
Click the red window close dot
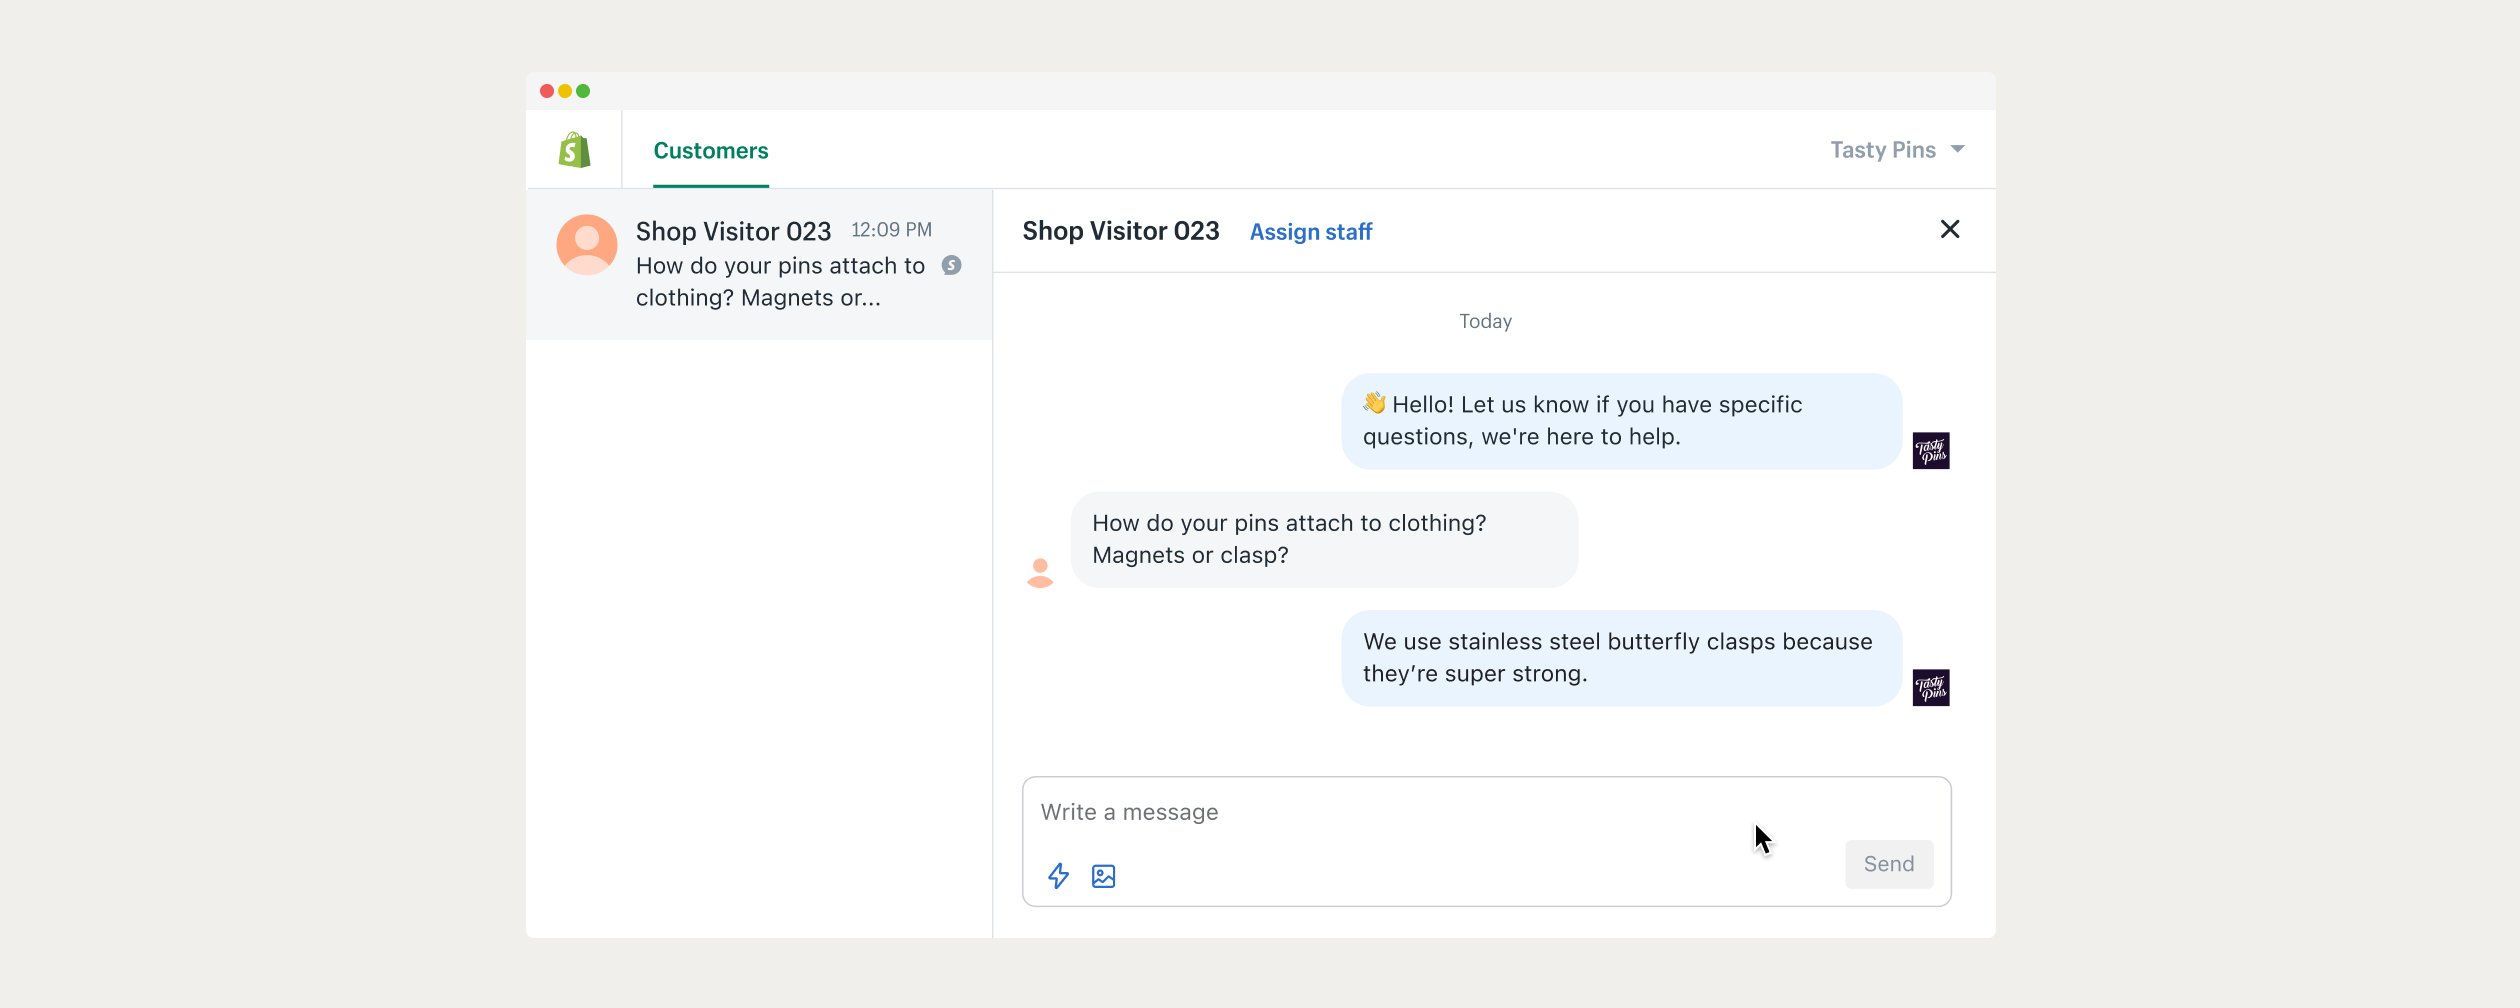(547, 91)
